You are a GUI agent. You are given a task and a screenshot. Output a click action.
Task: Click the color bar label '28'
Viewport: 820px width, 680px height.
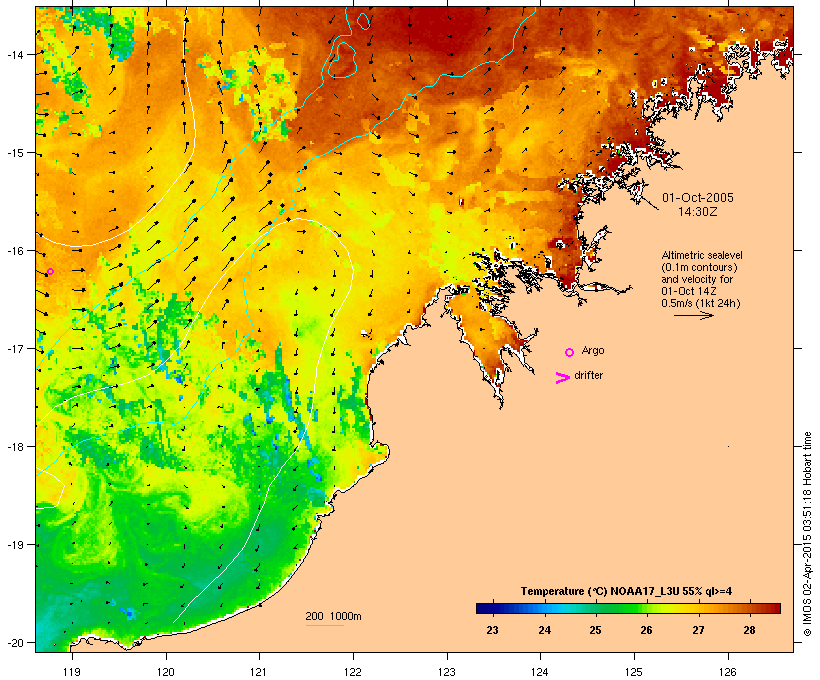click(749, 630)
